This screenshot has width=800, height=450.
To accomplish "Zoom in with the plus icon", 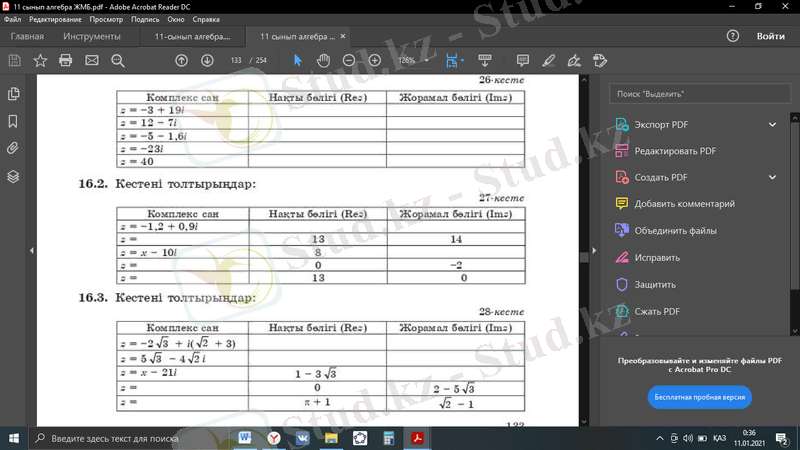I will [375, 60].
